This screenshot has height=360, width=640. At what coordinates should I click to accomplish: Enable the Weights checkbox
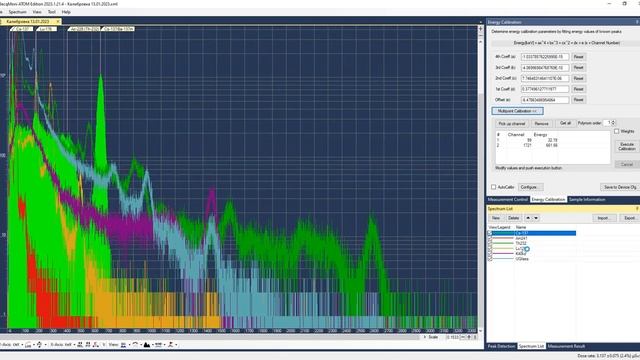(616, 131)
